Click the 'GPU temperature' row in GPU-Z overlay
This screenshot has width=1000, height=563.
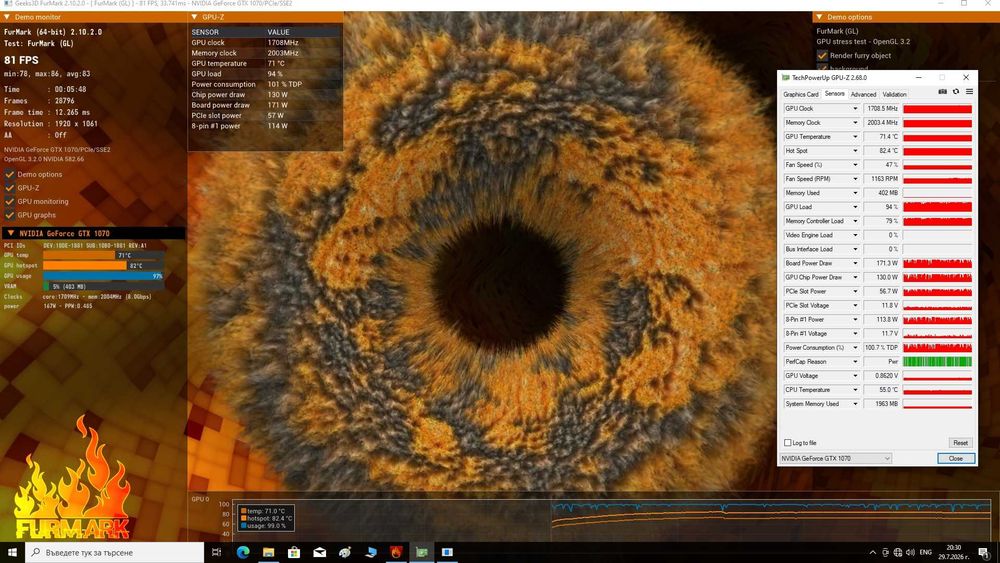265,63
